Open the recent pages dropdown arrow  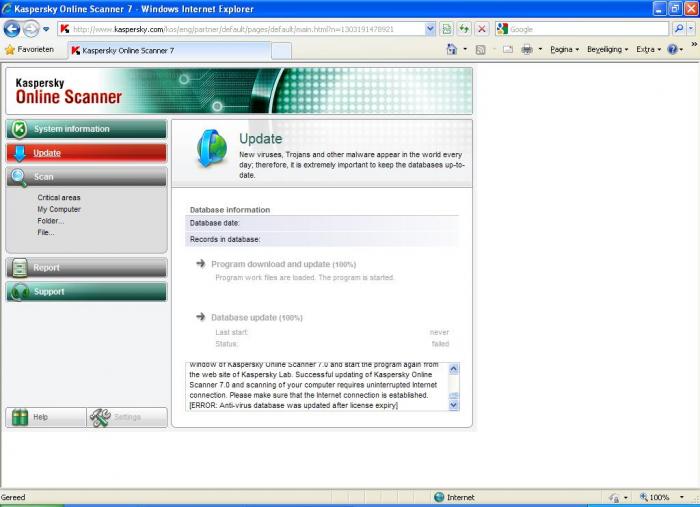[46, 29]
